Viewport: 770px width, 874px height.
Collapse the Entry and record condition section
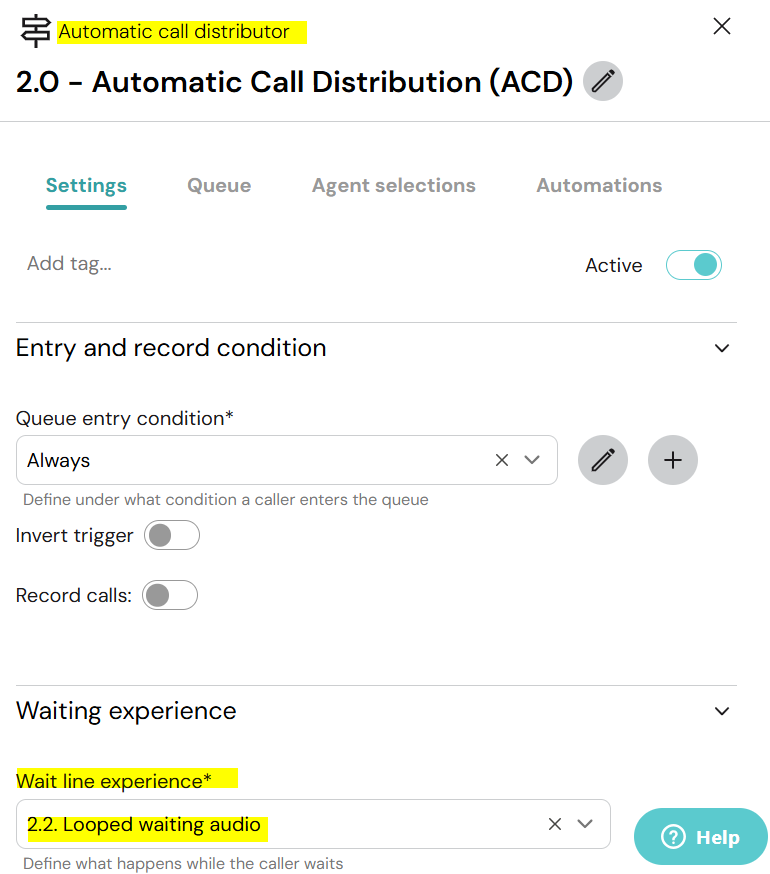[x=722, y=348]
